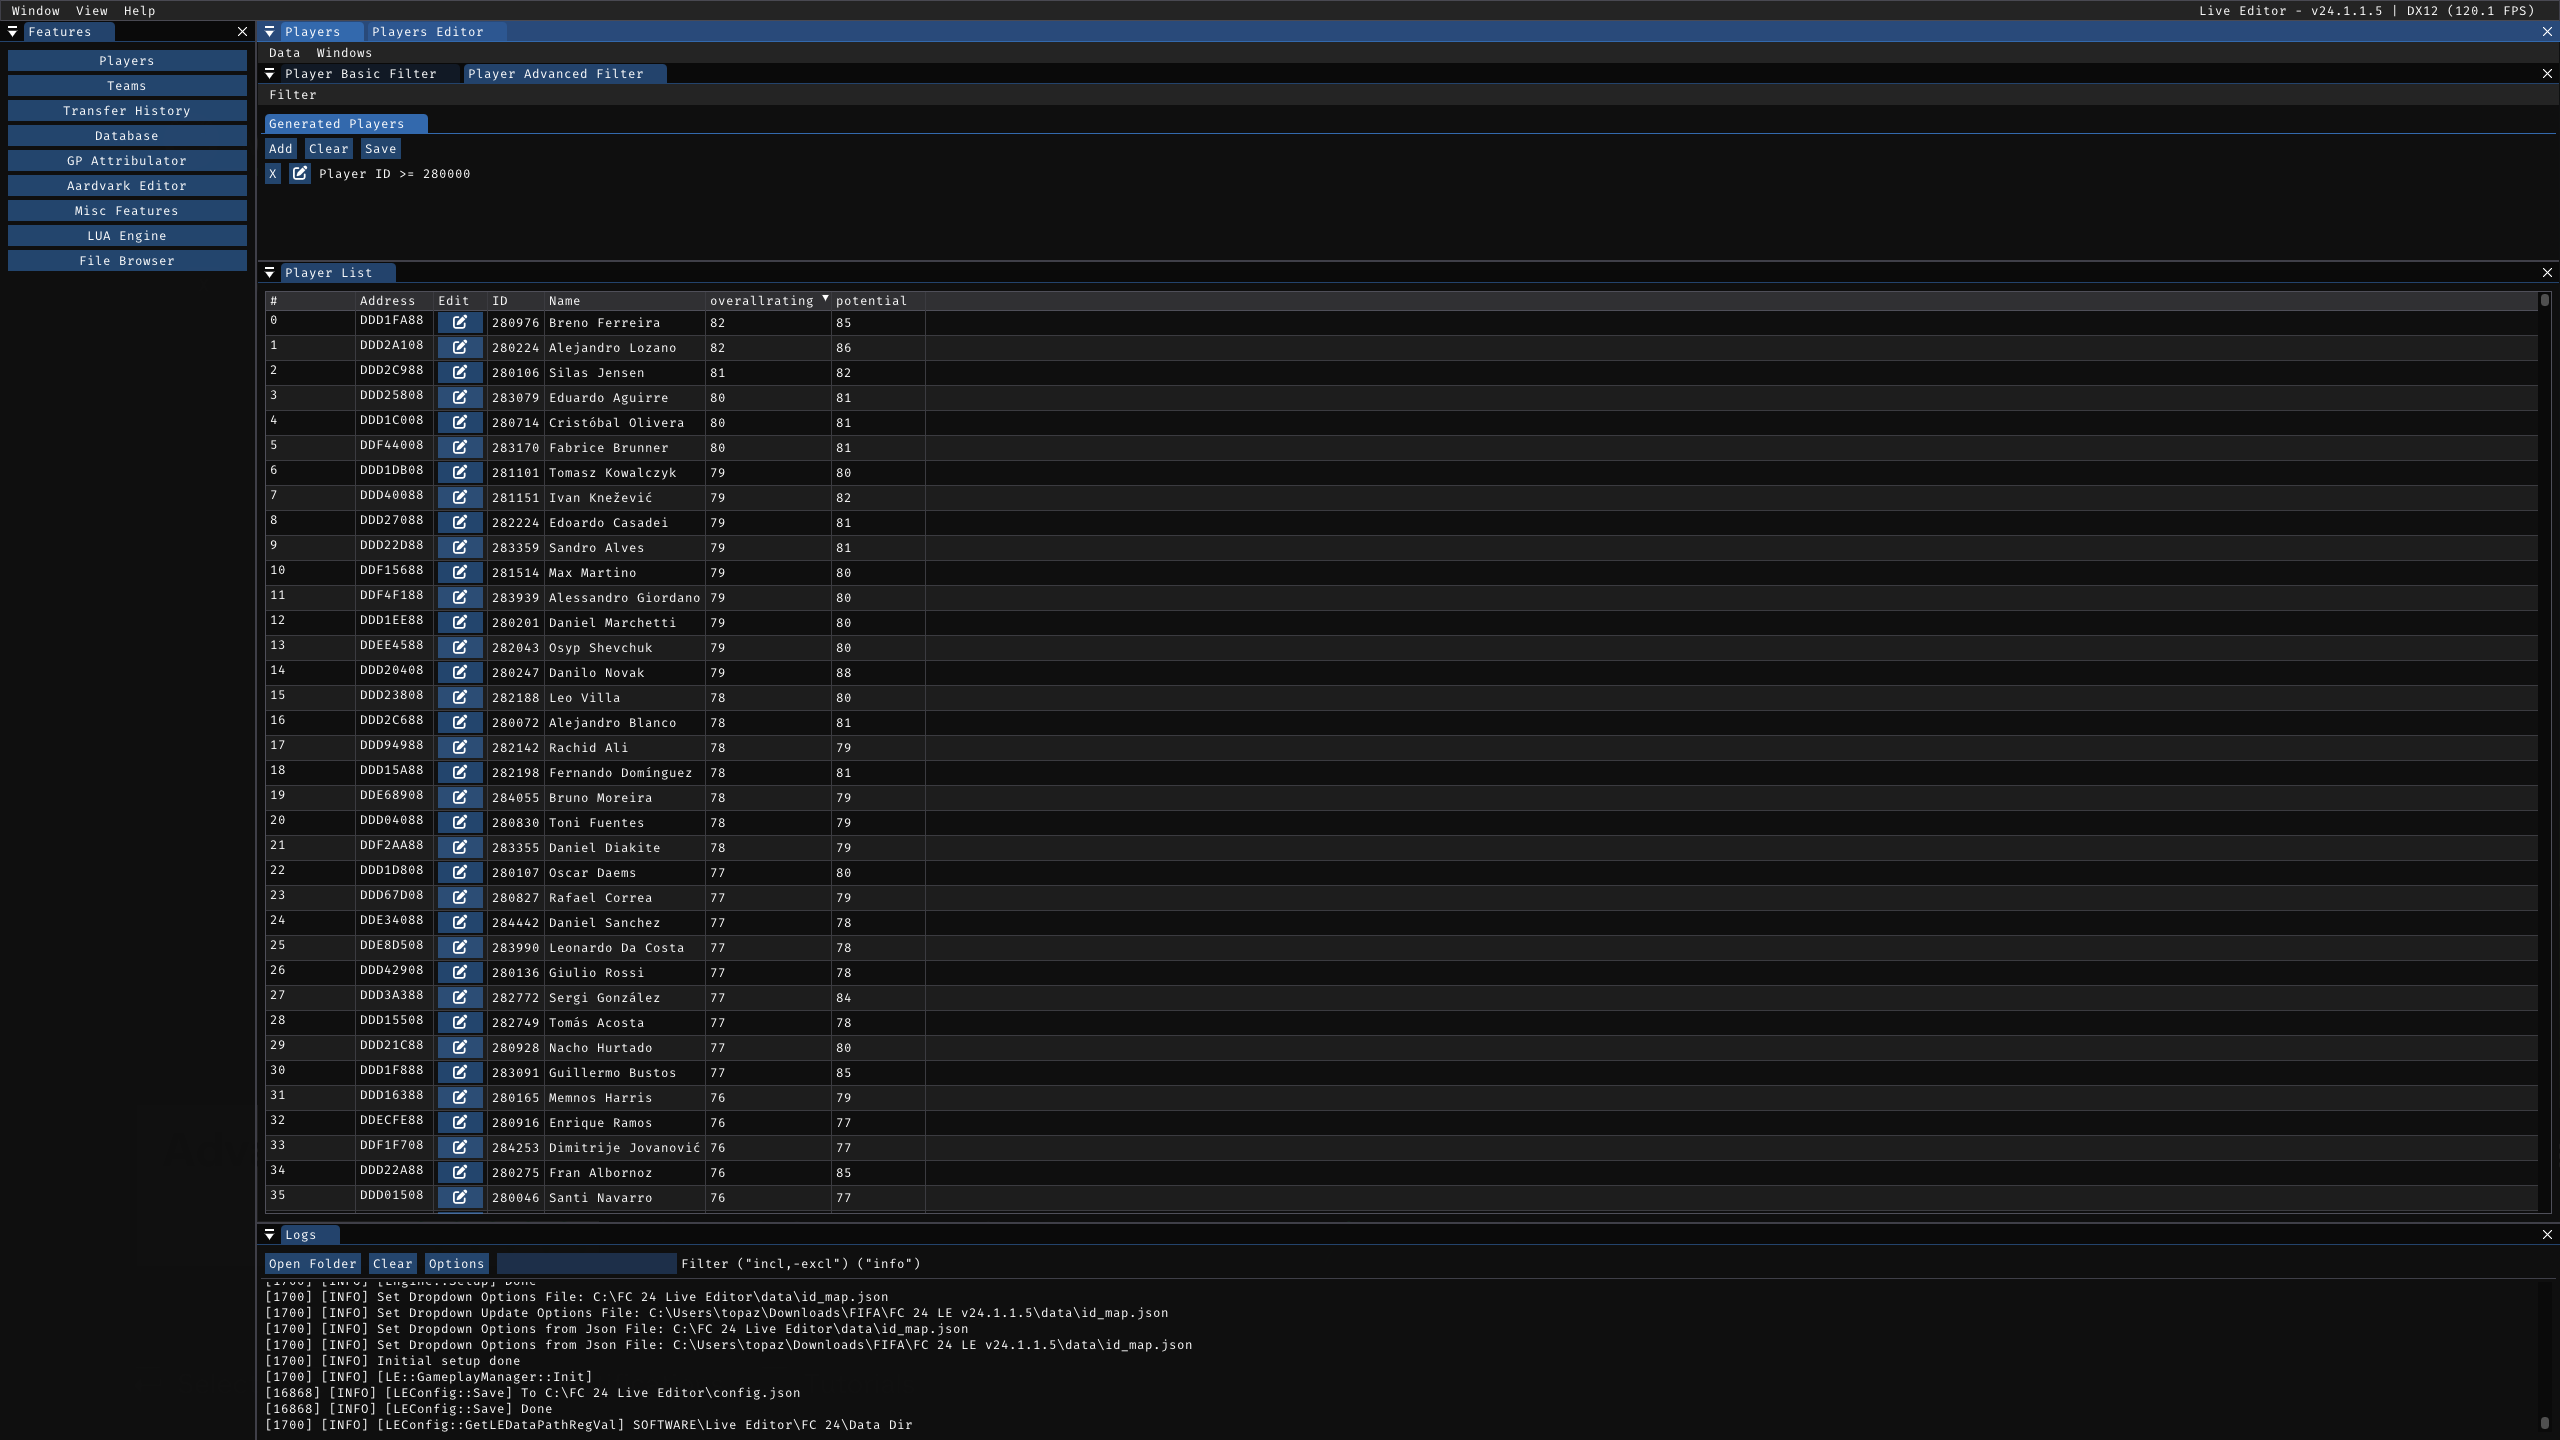Click the Transfer History feature button
This screenshot has width=2560, height=1440.
pos(127,111)
